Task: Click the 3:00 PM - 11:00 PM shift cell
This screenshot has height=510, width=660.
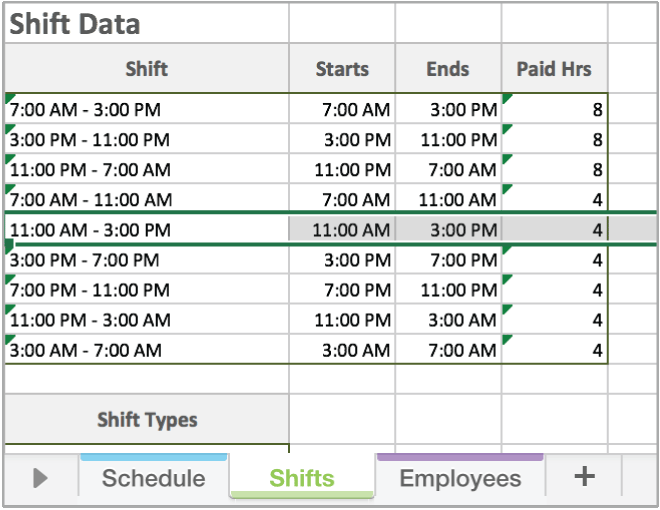Action: (x=146, y=140)
